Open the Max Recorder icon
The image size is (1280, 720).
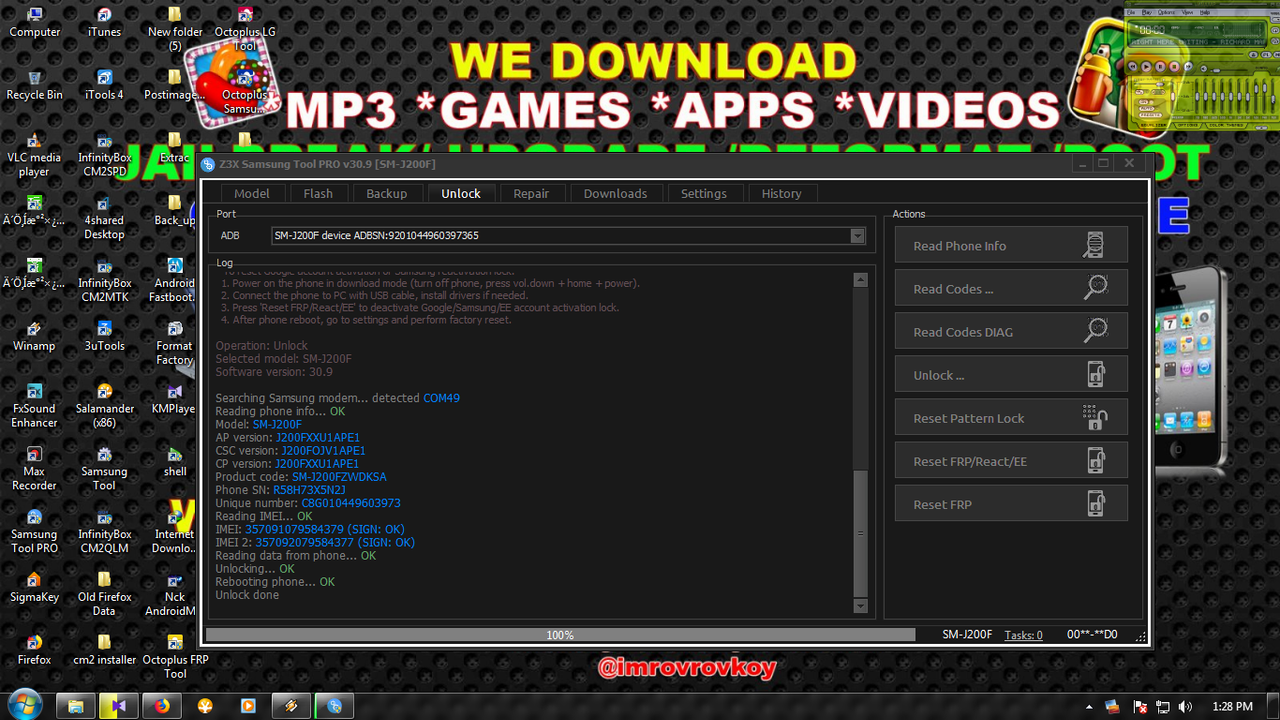pos(34,470)
